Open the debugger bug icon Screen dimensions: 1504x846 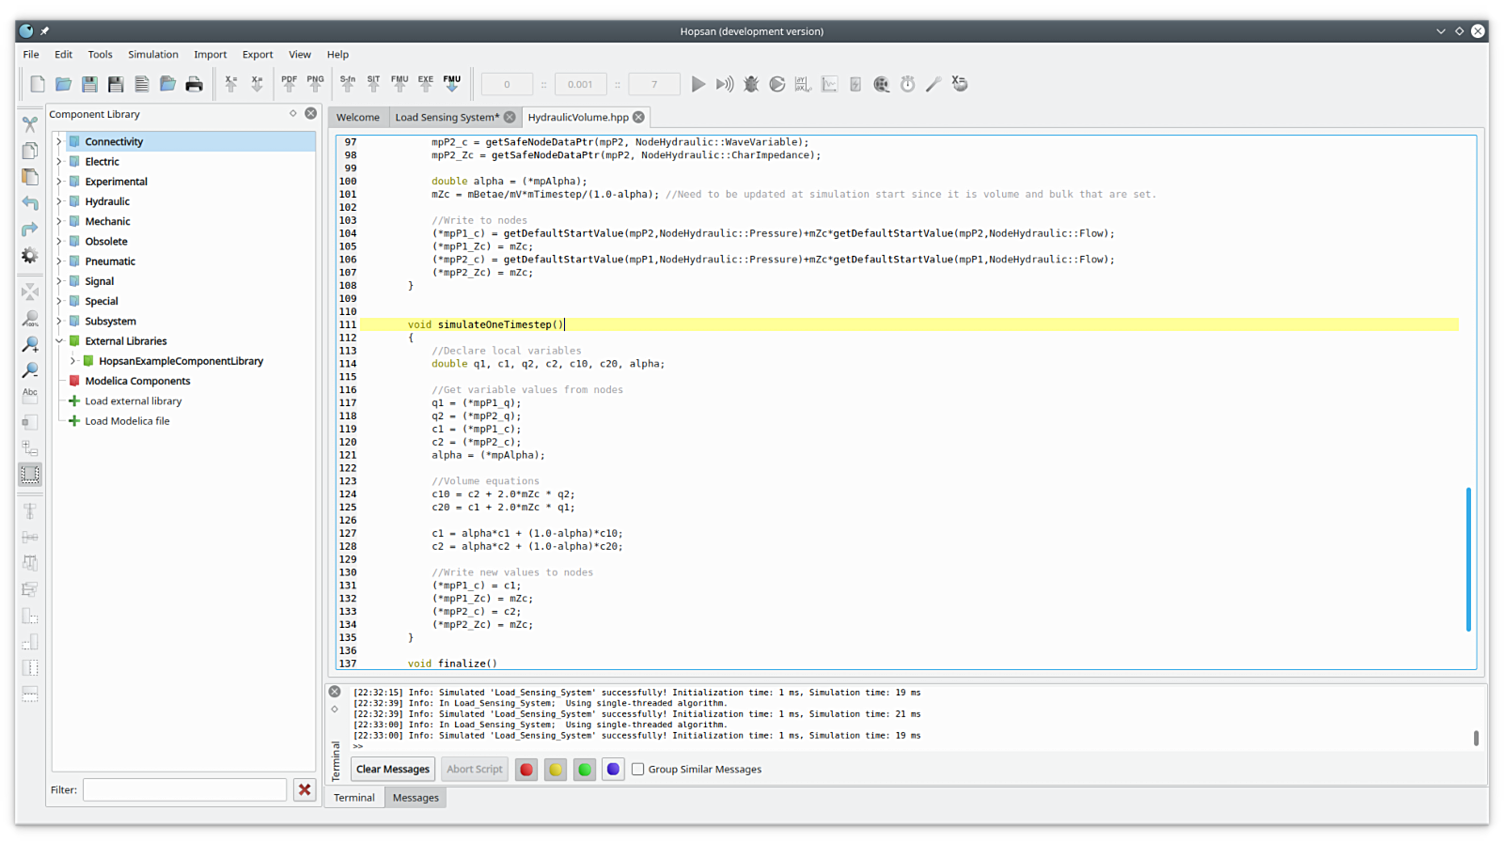point(751,84)
